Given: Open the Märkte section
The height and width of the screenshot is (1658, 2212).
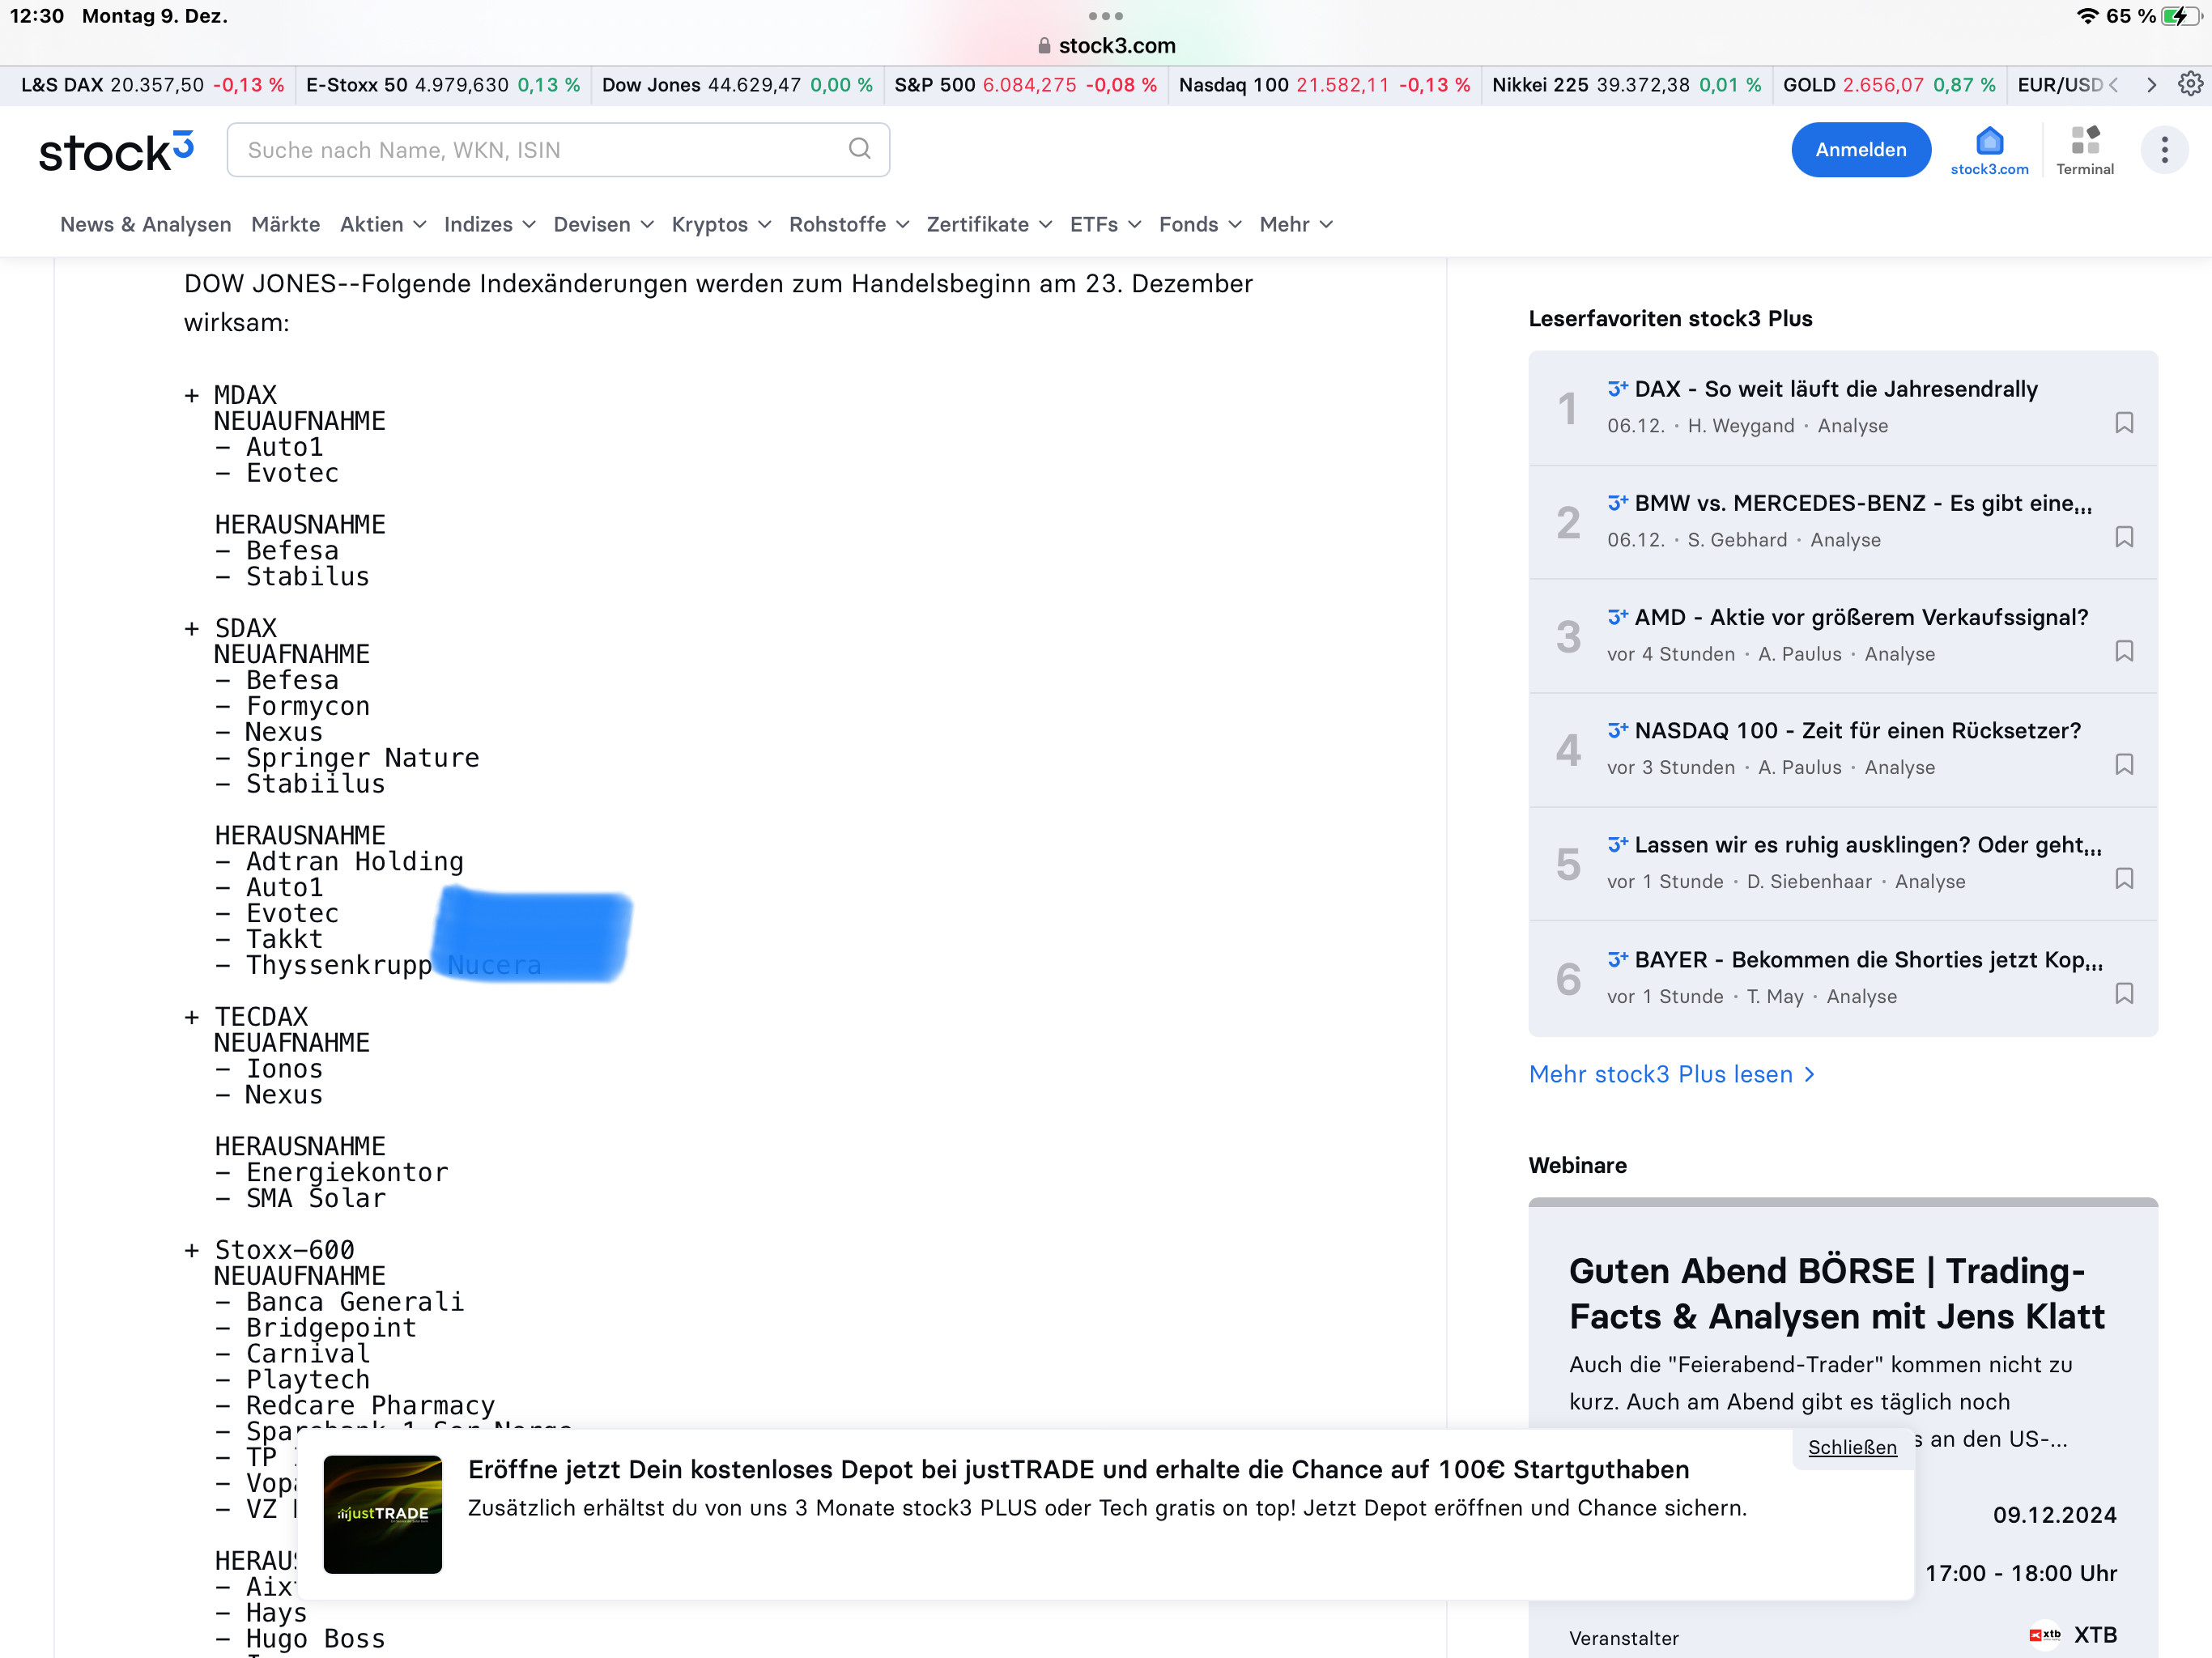Looking at the screenshot, I should pyautogui.click(x=286, y=225).
